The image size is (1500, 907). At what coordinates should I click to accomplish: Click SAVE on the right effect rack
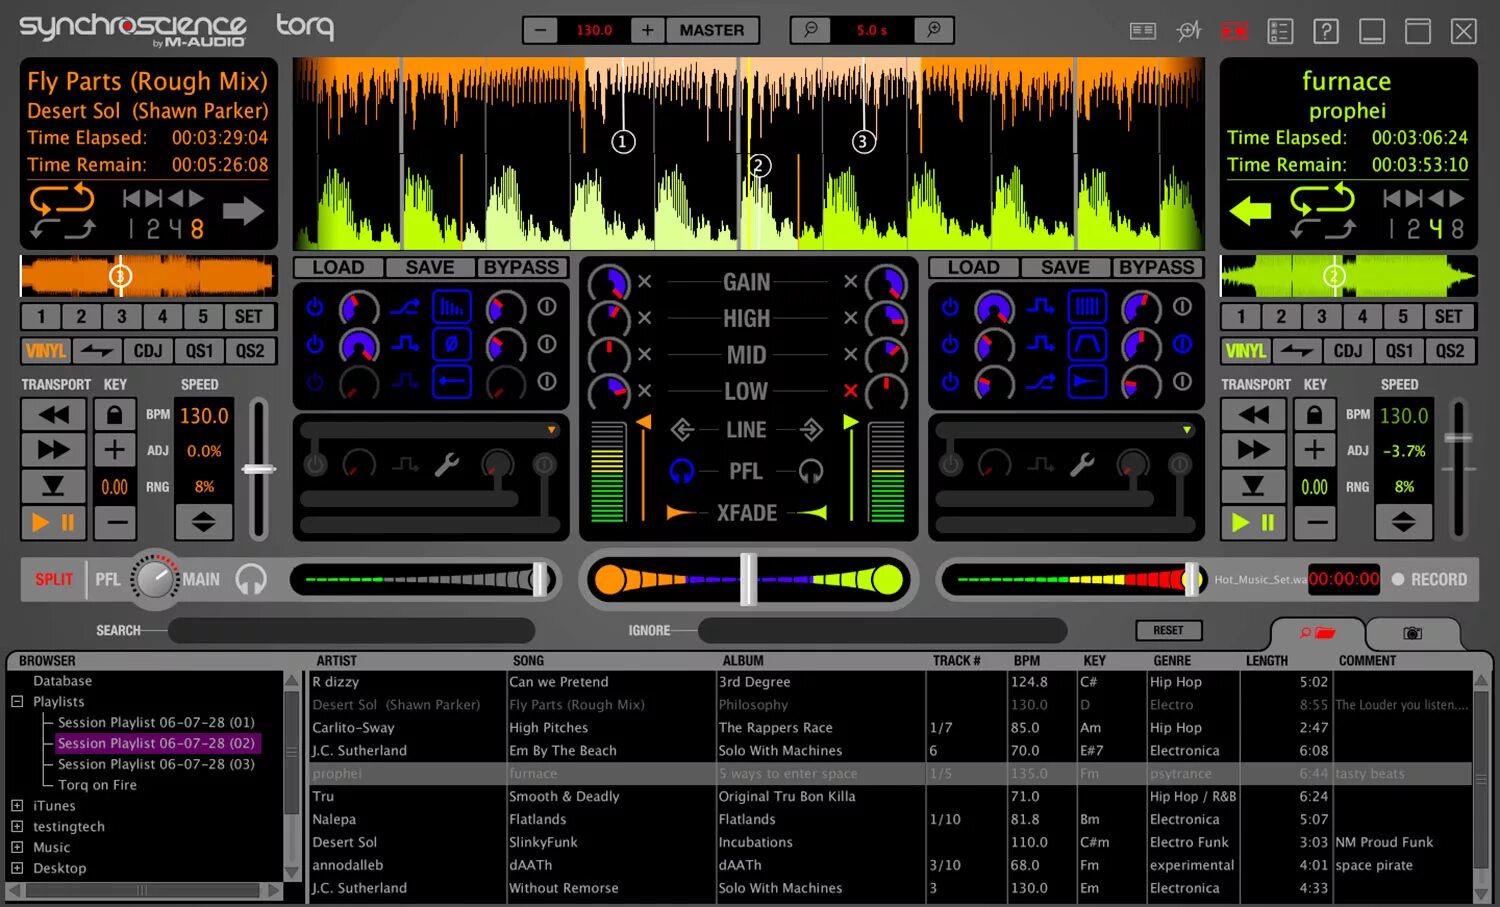point(1065,267)
